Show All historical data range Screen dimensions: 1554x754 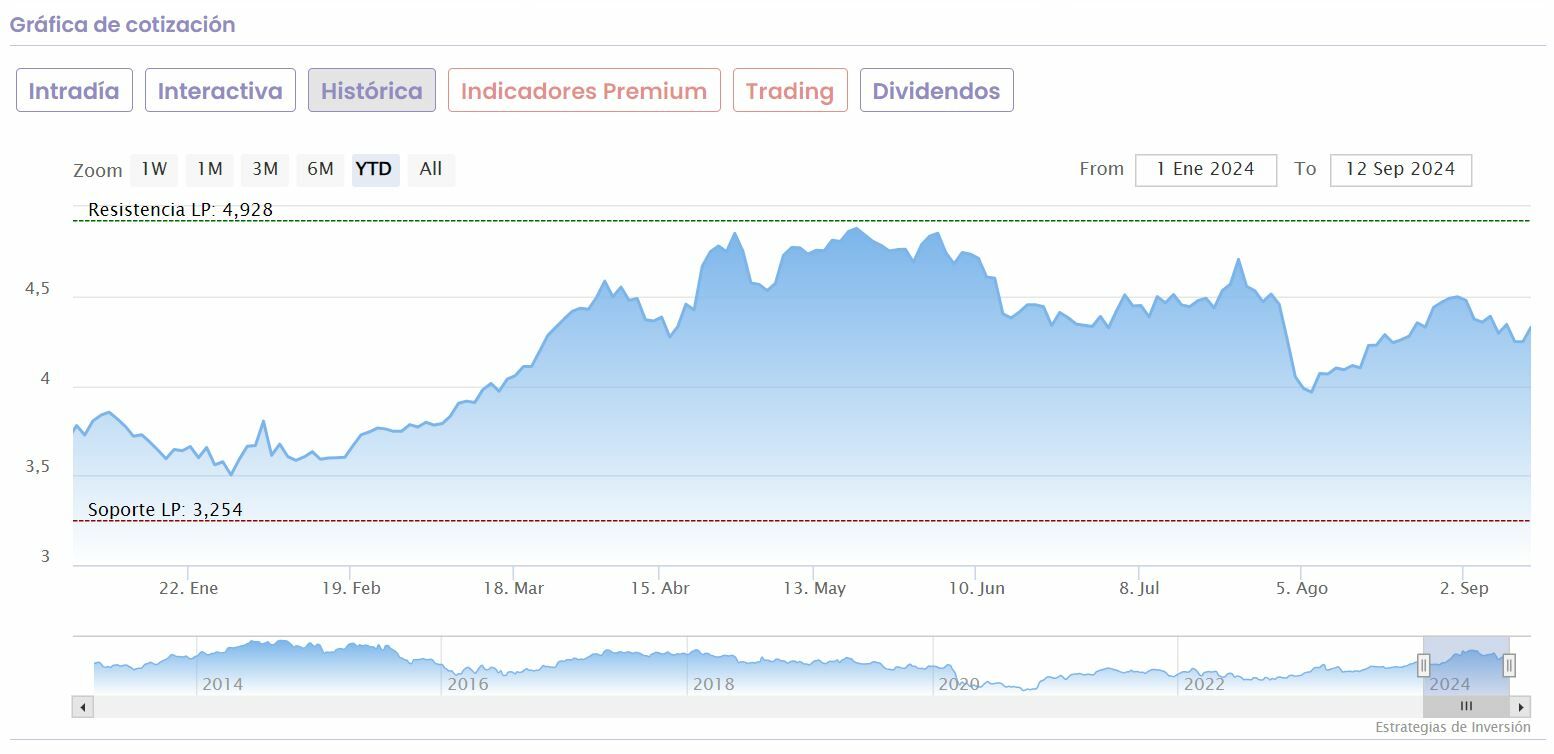pos(431,170)
